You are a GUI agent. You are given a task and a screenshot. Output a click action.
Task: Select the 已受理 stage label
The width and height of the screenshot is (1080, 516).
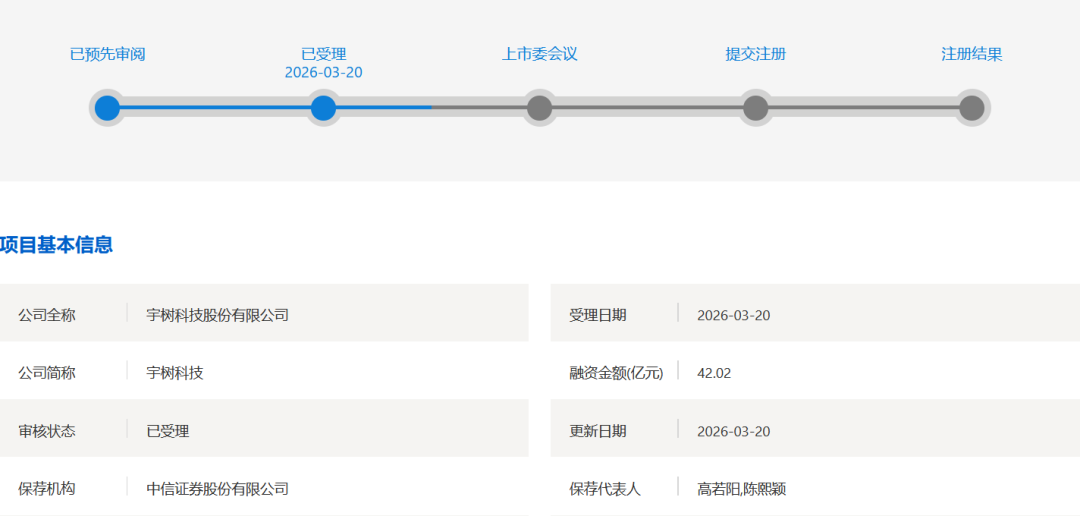coord(324,54)
